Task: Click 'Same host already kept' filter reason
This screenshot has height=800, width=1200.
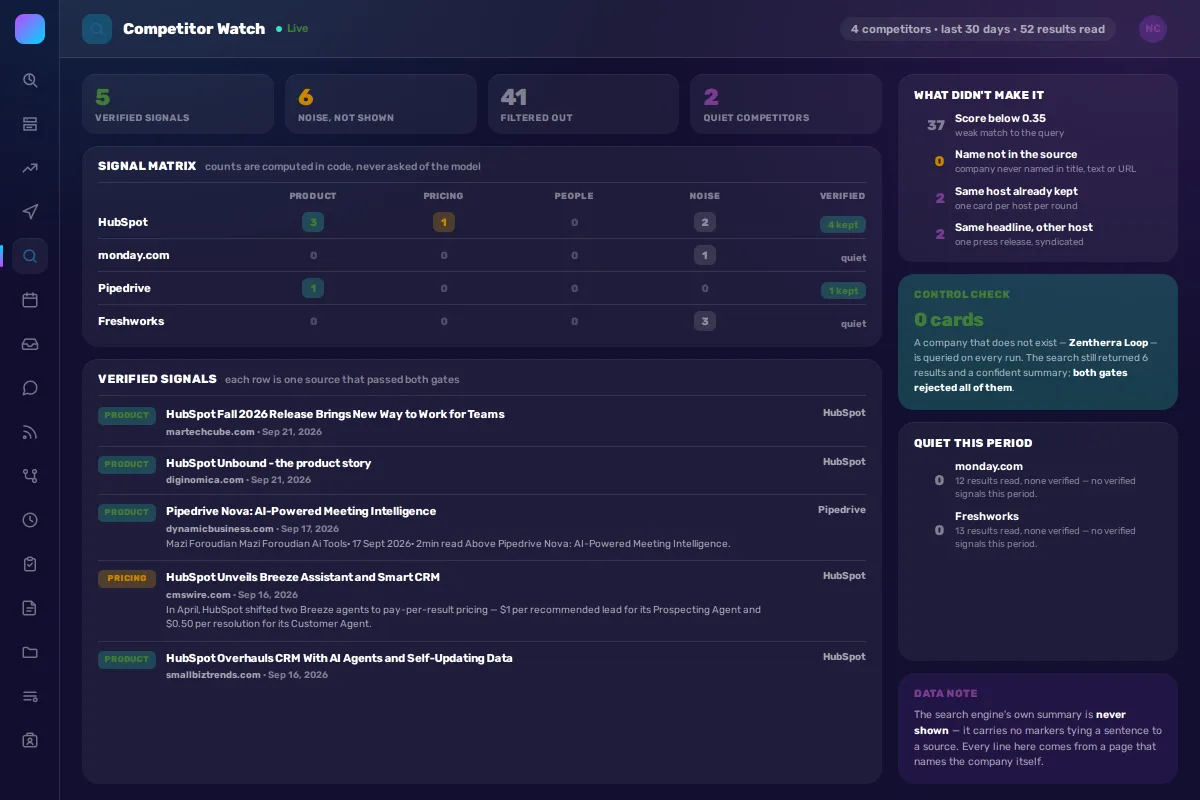Action: [x=1016, y=191]
